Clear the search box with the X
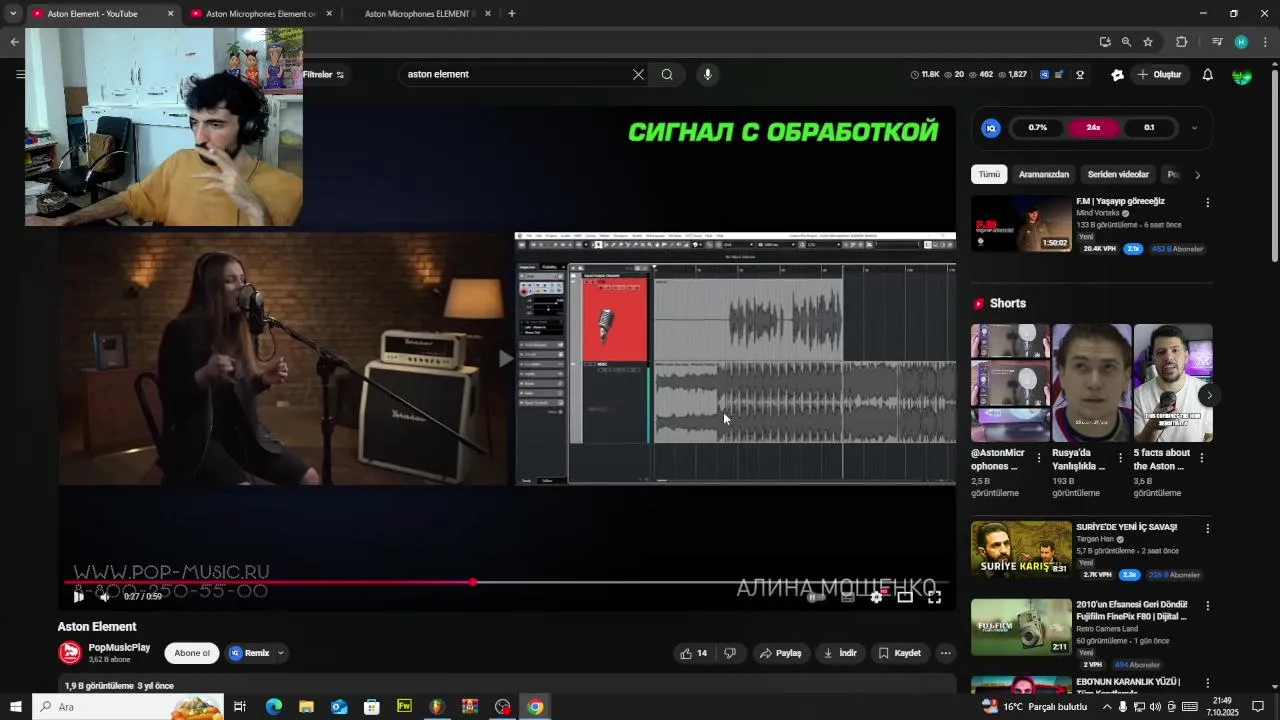The width and height of the screenshot is (1280, 720). [638, 74]
